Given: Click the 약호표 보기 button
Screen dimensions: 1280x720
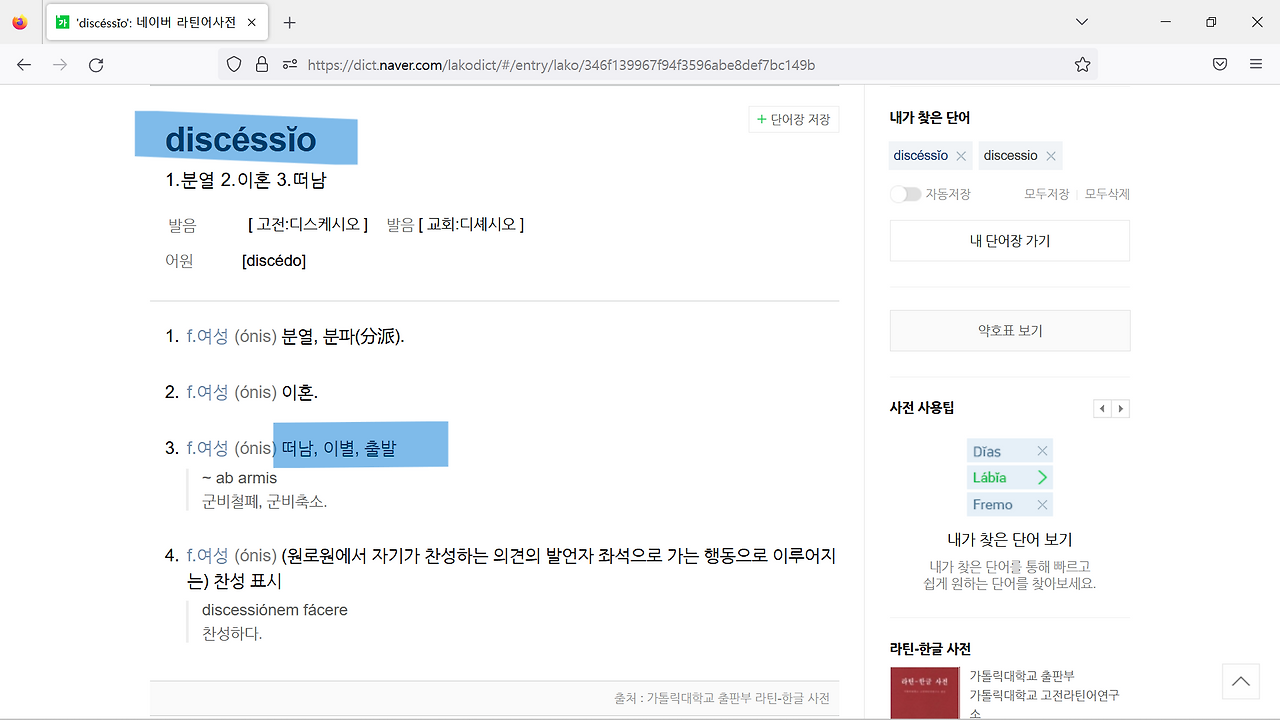Looking at the screenshot, I should pyautogui.click(x=1009, y=331).
